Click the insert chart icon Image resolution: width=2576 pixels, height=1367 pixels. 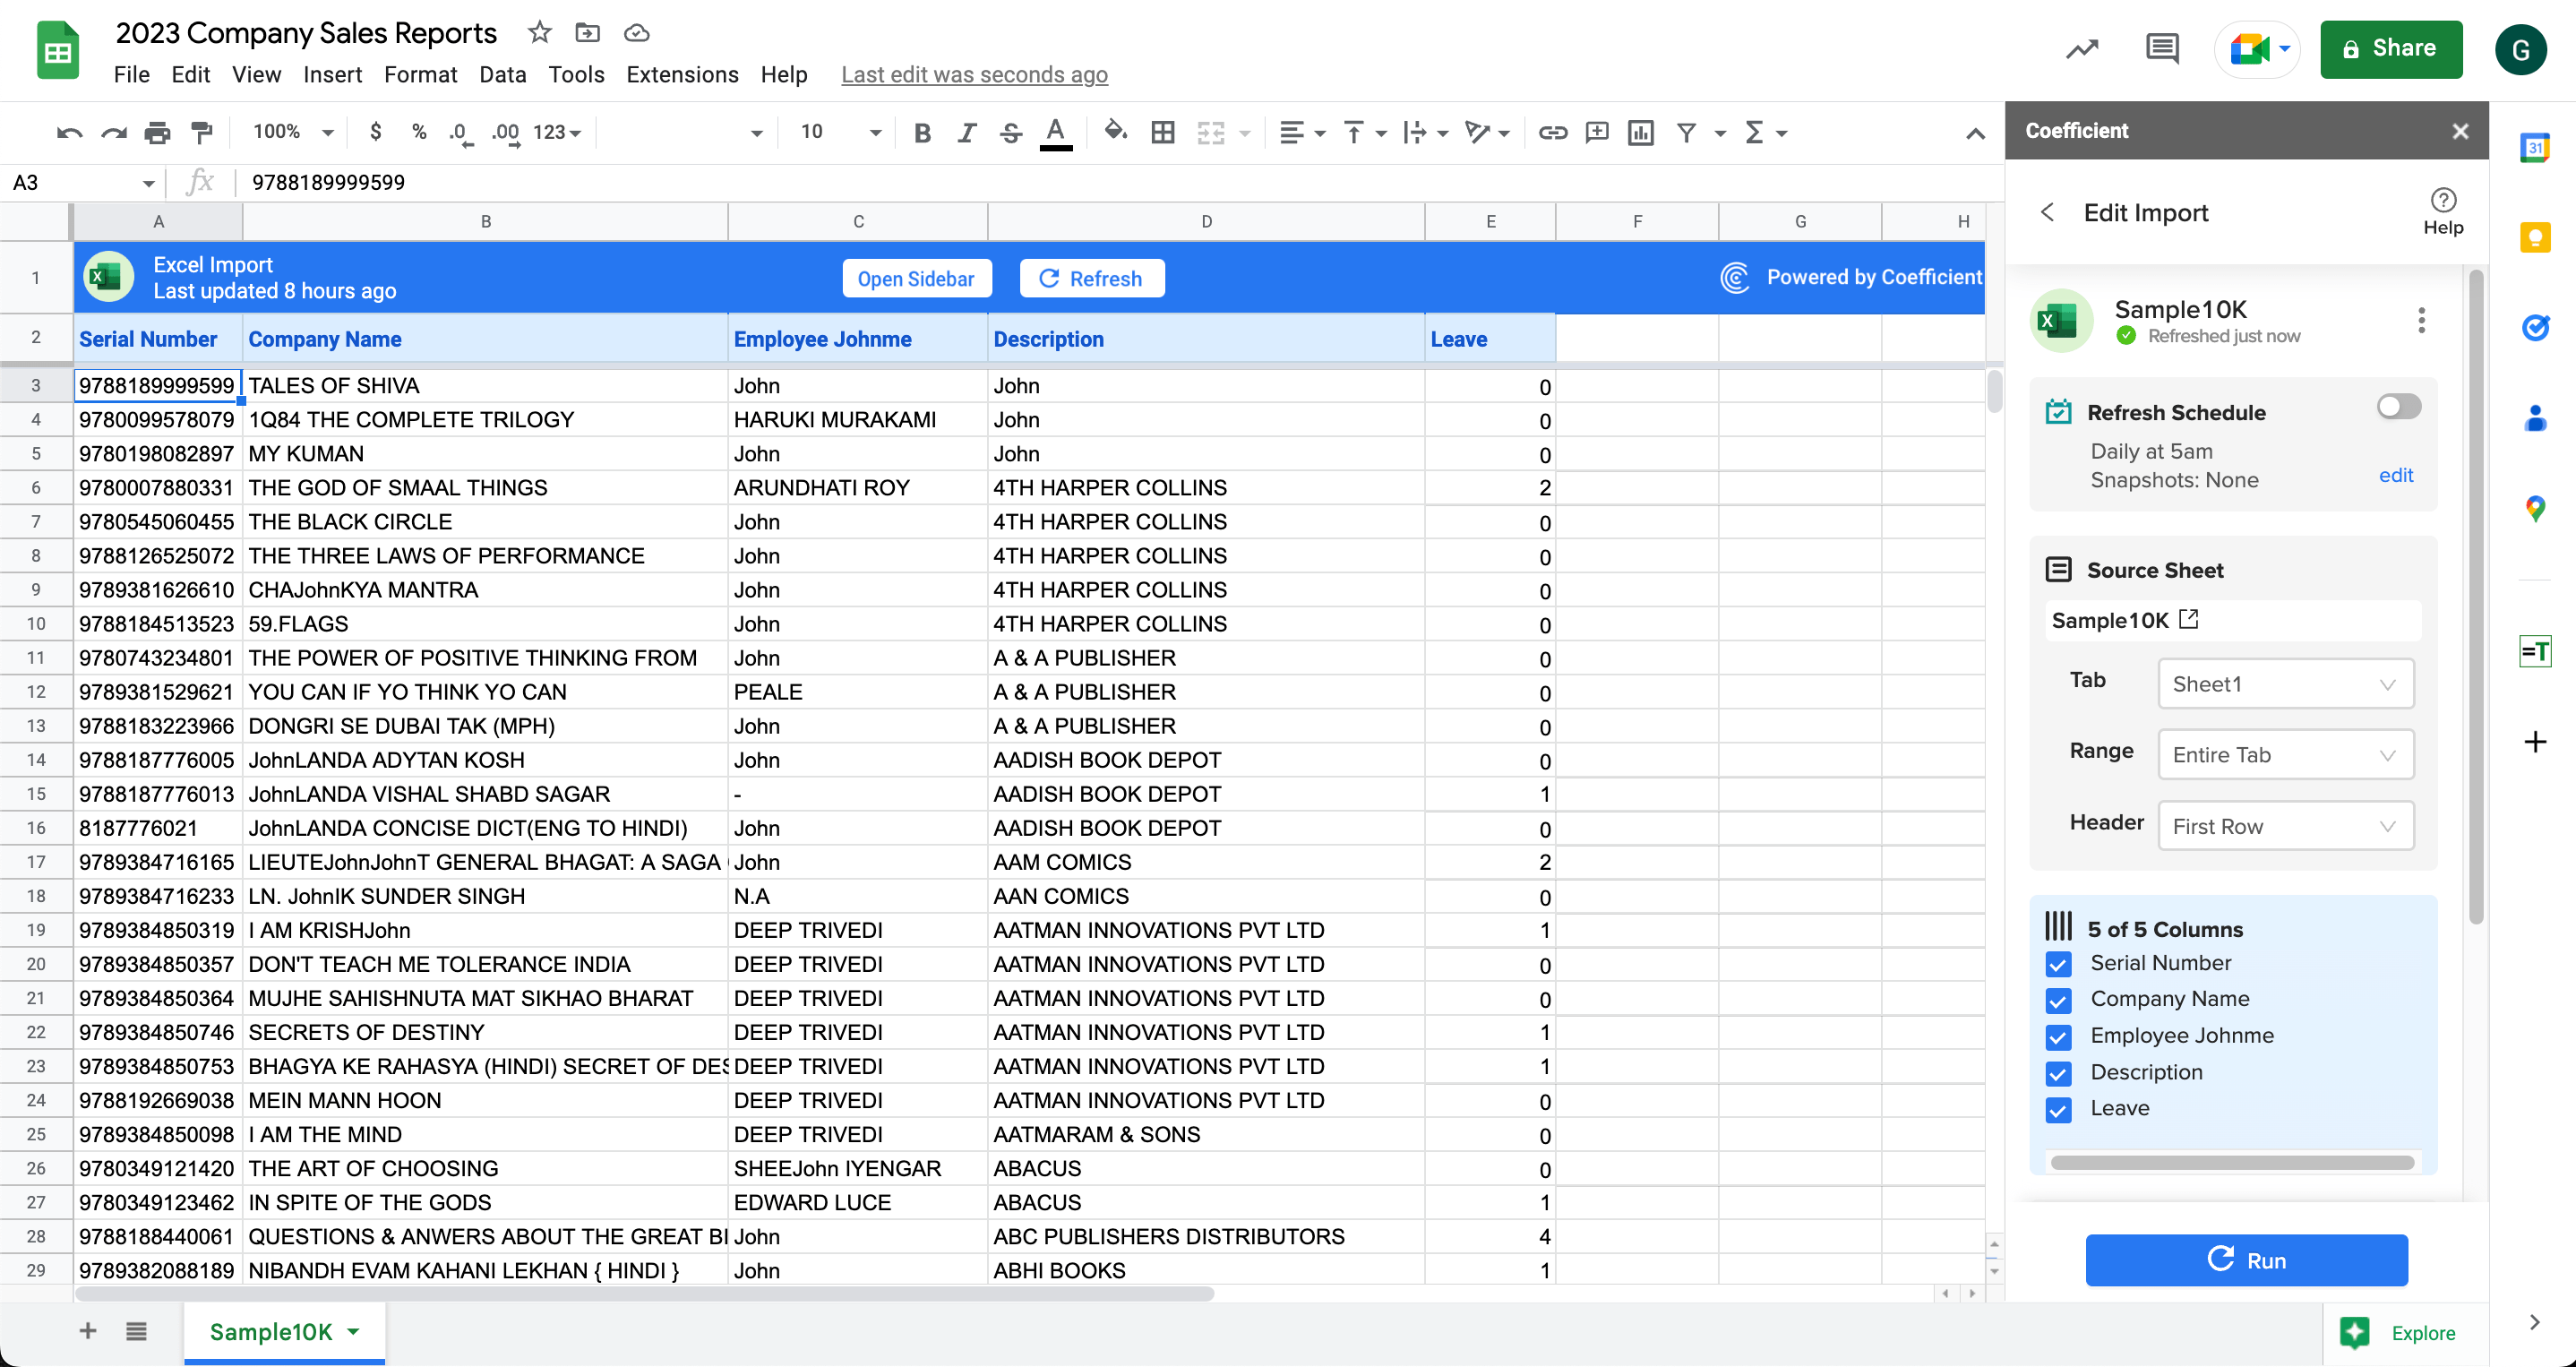coord(1640,132)
